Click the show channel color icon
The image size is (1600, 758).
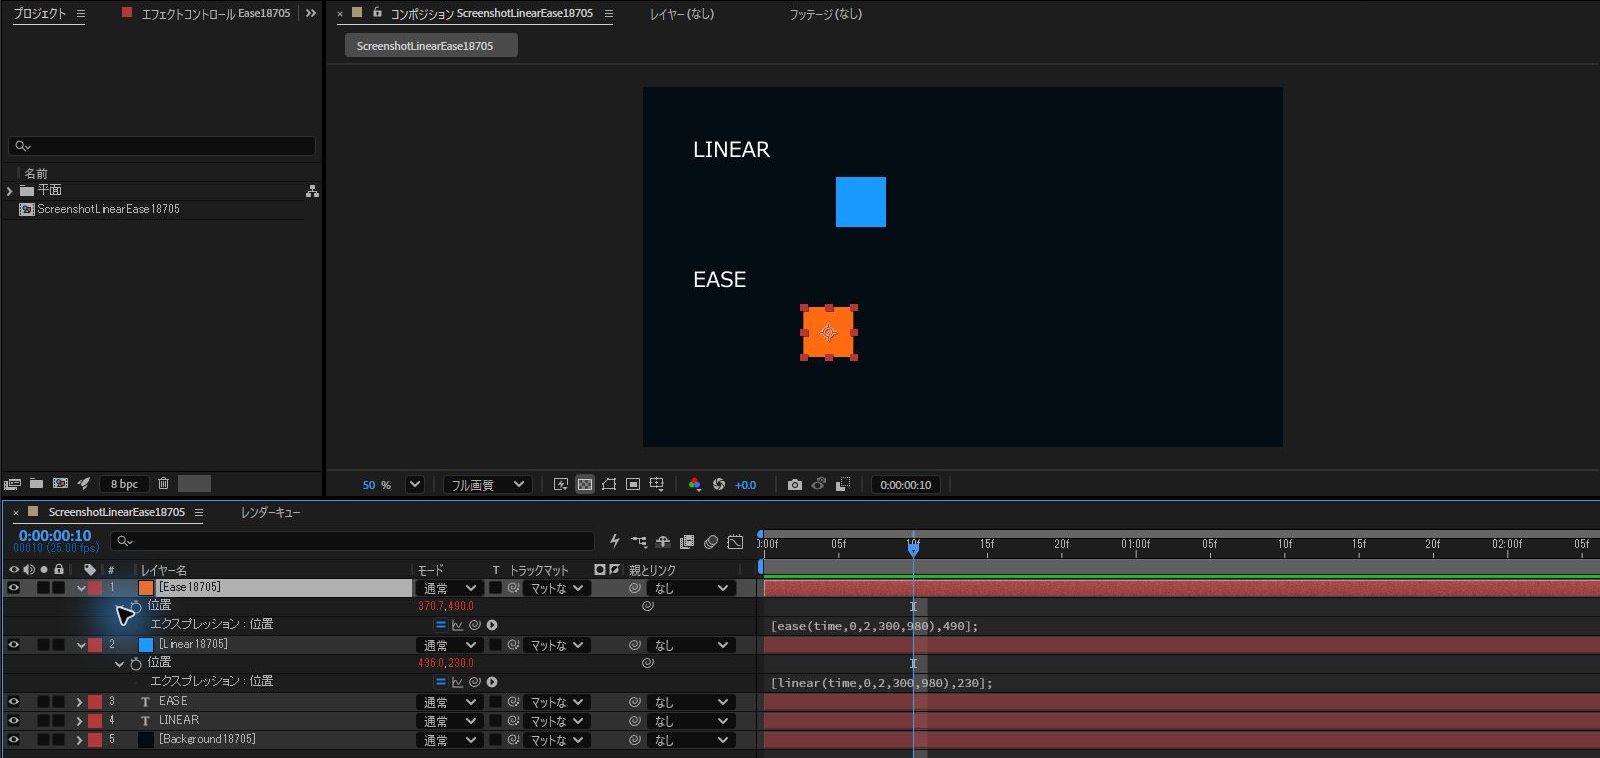click(695, 485)
